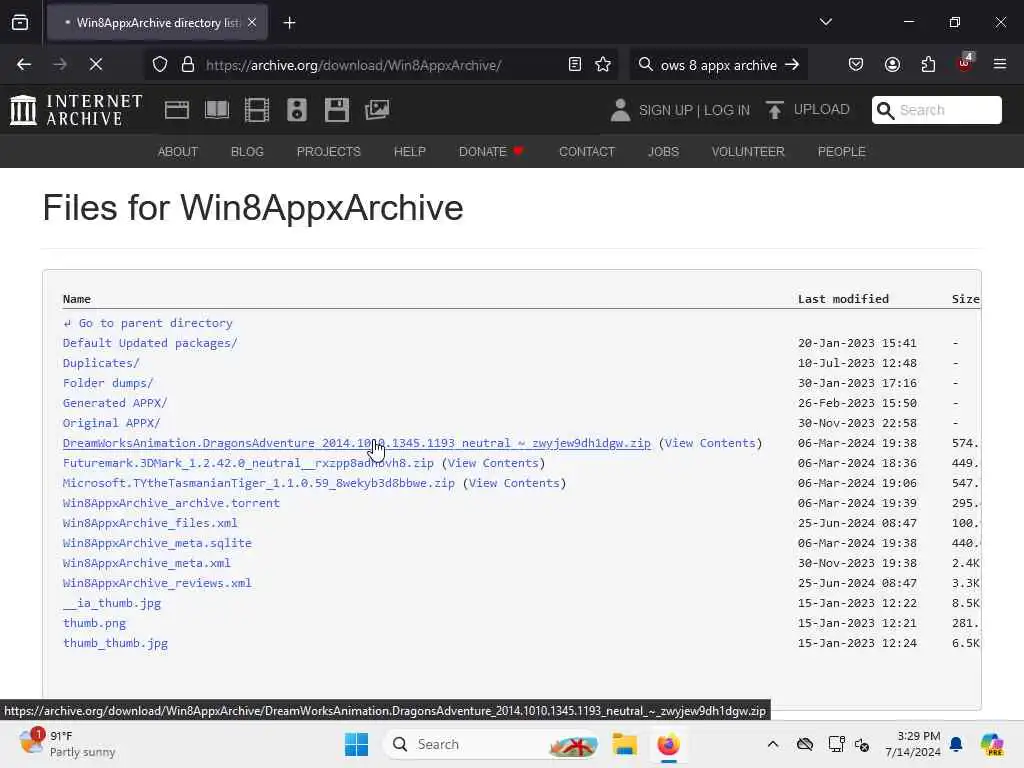Expand the list all tabs chevron
Image resolution: width=1024 pixels, height=768 pixels.
coord(825,22)
